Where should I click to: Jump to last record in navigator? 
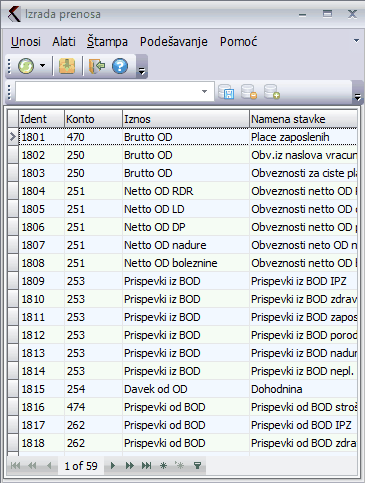click(146, 466)
